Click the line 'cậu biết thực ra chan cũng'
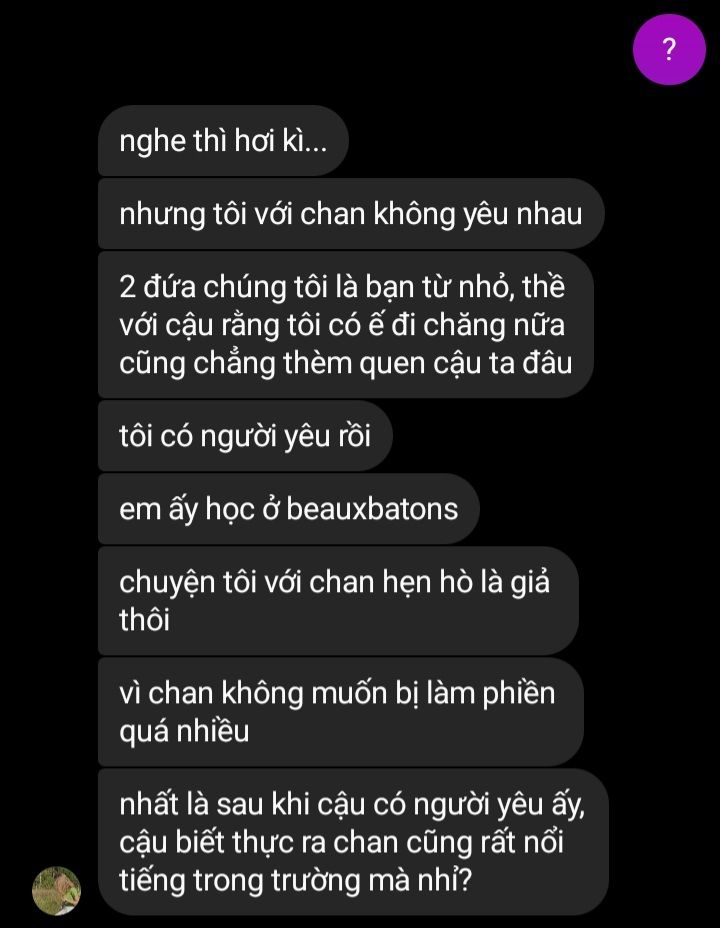This screenshot has width=720, height=928. [341, 842]
